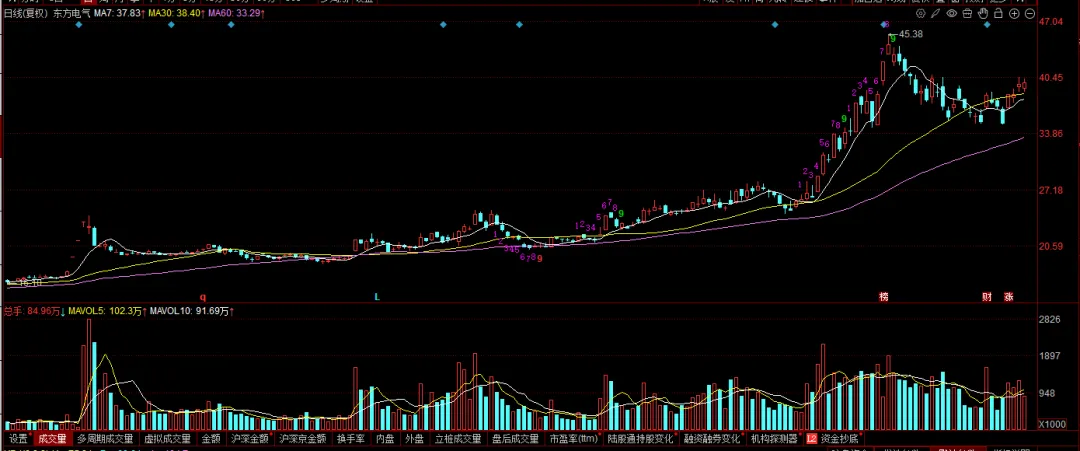Click the 33.86 price axis value
1080x451 pixels.
pos(1050,134)
